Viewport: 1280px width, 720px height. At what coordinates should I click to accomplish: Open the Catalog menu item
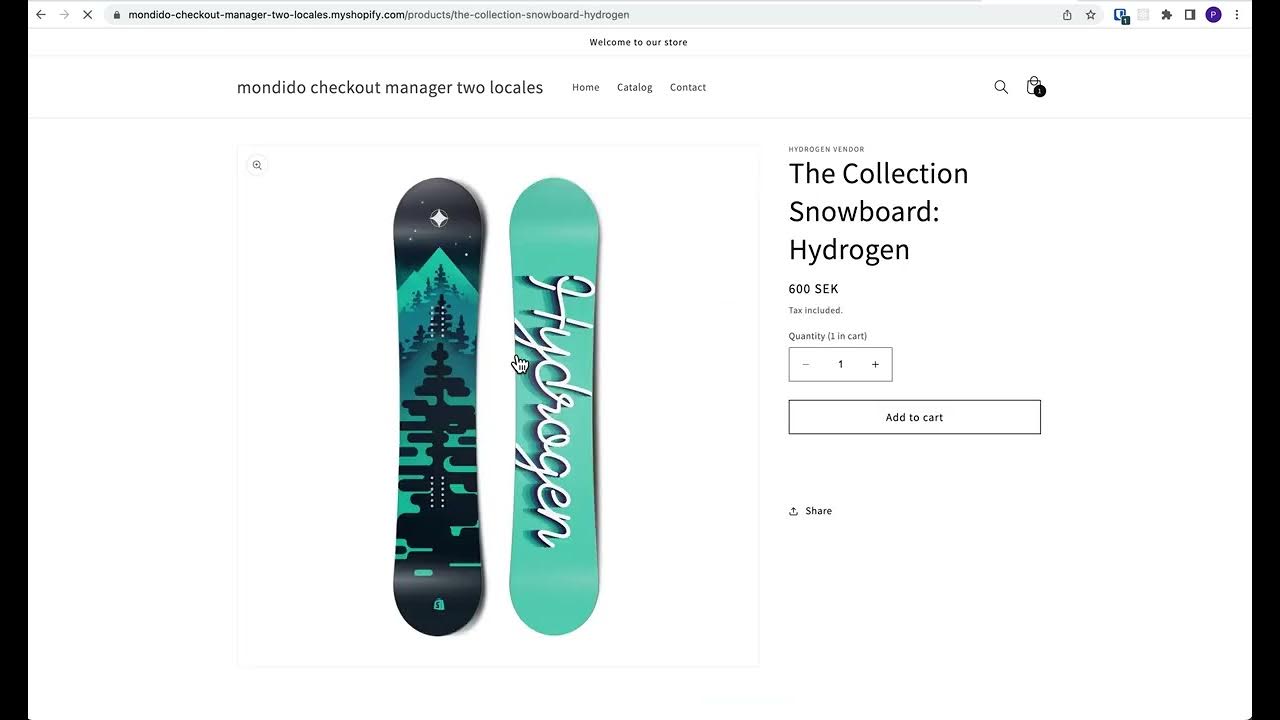point(634,88)
